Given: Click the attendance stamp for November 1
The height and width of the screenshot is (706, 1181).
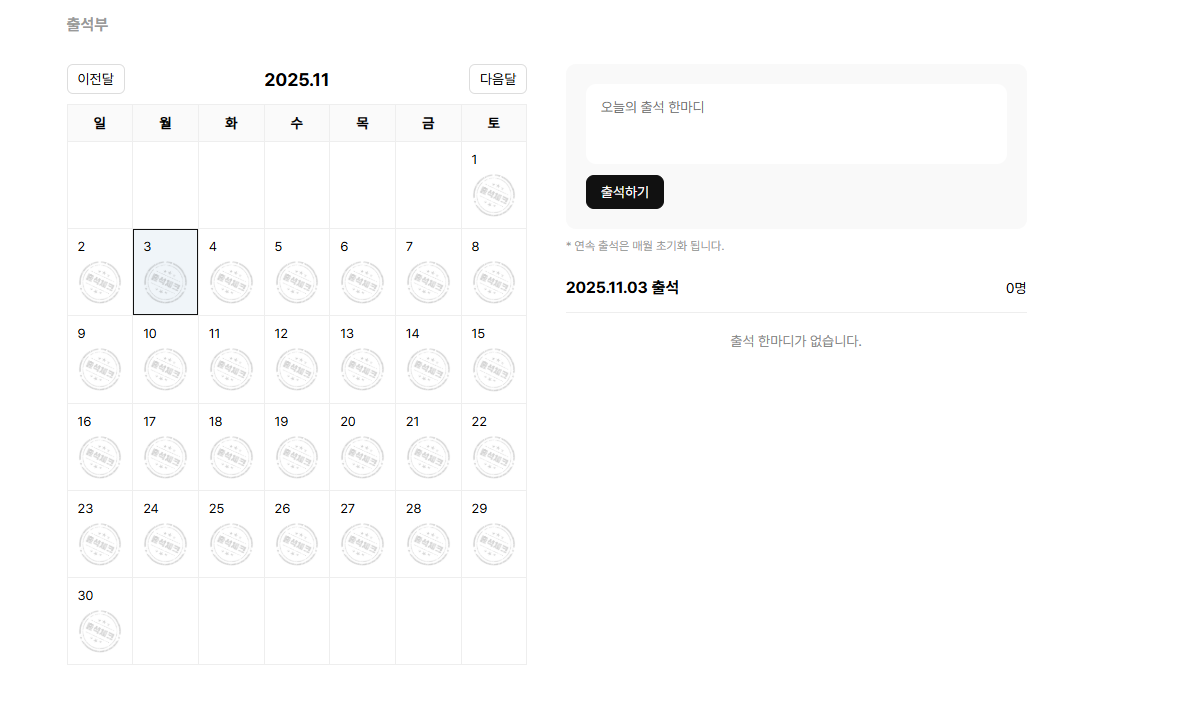Looking at the screenshot, I should [494, 196].
